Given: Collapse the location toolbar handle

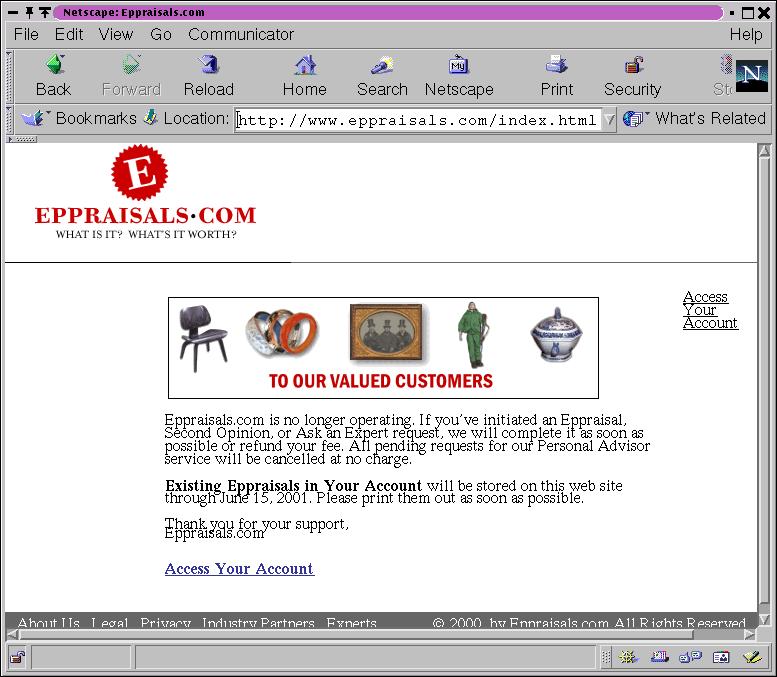Looking at the screenshot, I should [9, 119].
